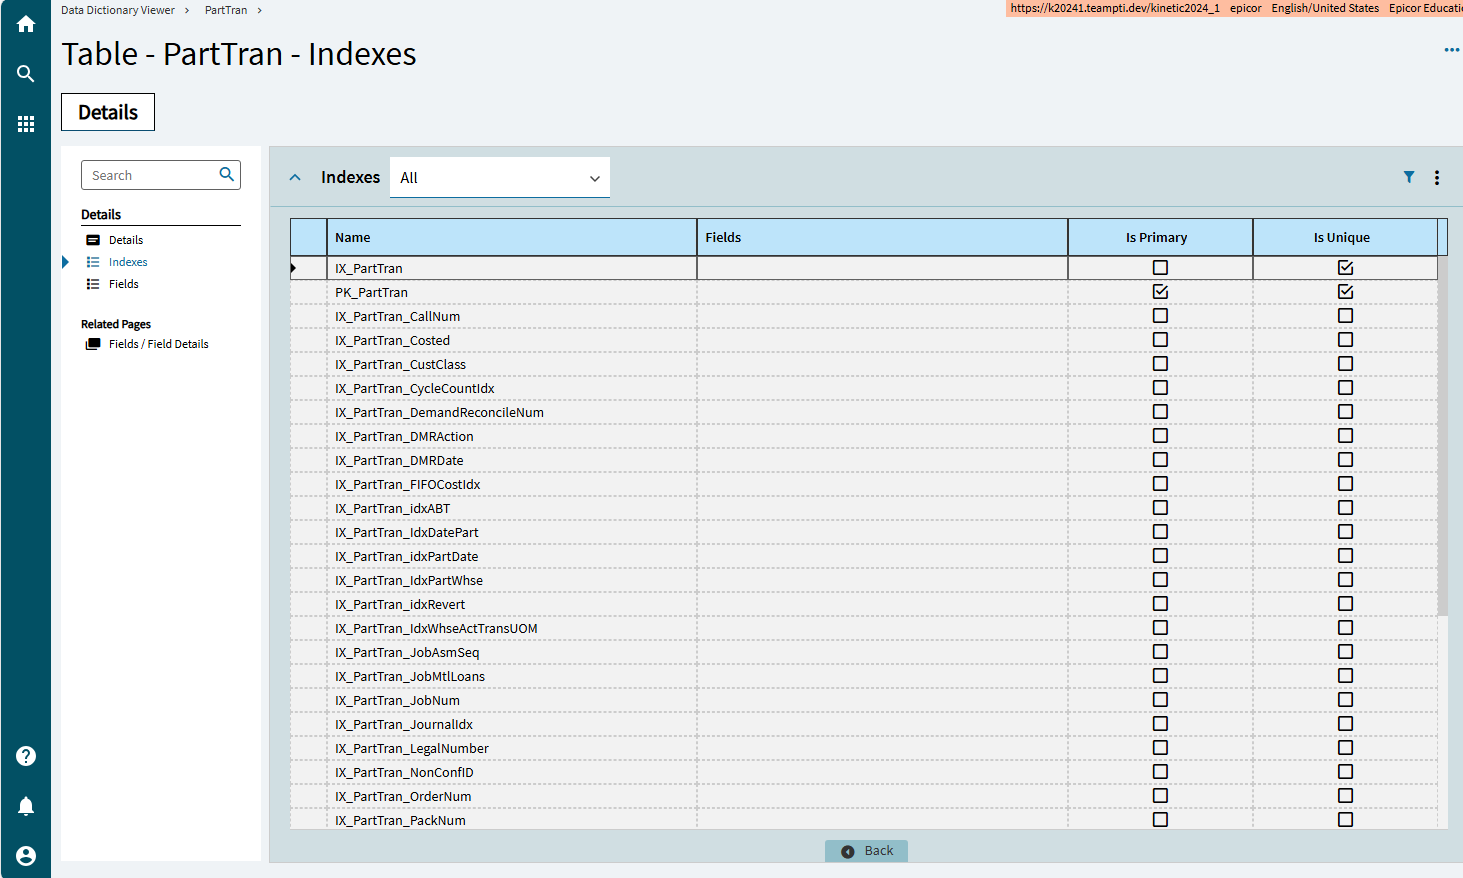Image resolution: width=1463 pixels, height=878 pixels.
Task: Open the Indexes 'All' view dropdown
Action: (x=500, y=178)
